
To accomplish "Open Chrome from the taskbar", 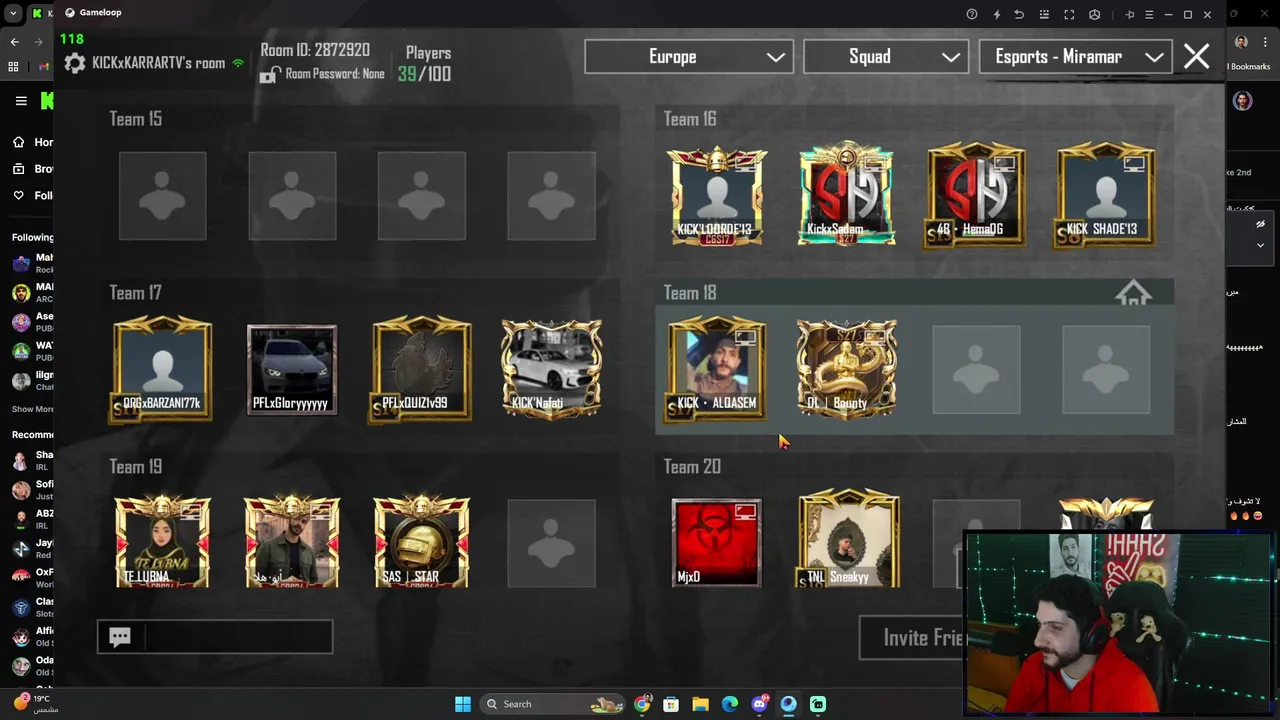I will tap(642, 704).
